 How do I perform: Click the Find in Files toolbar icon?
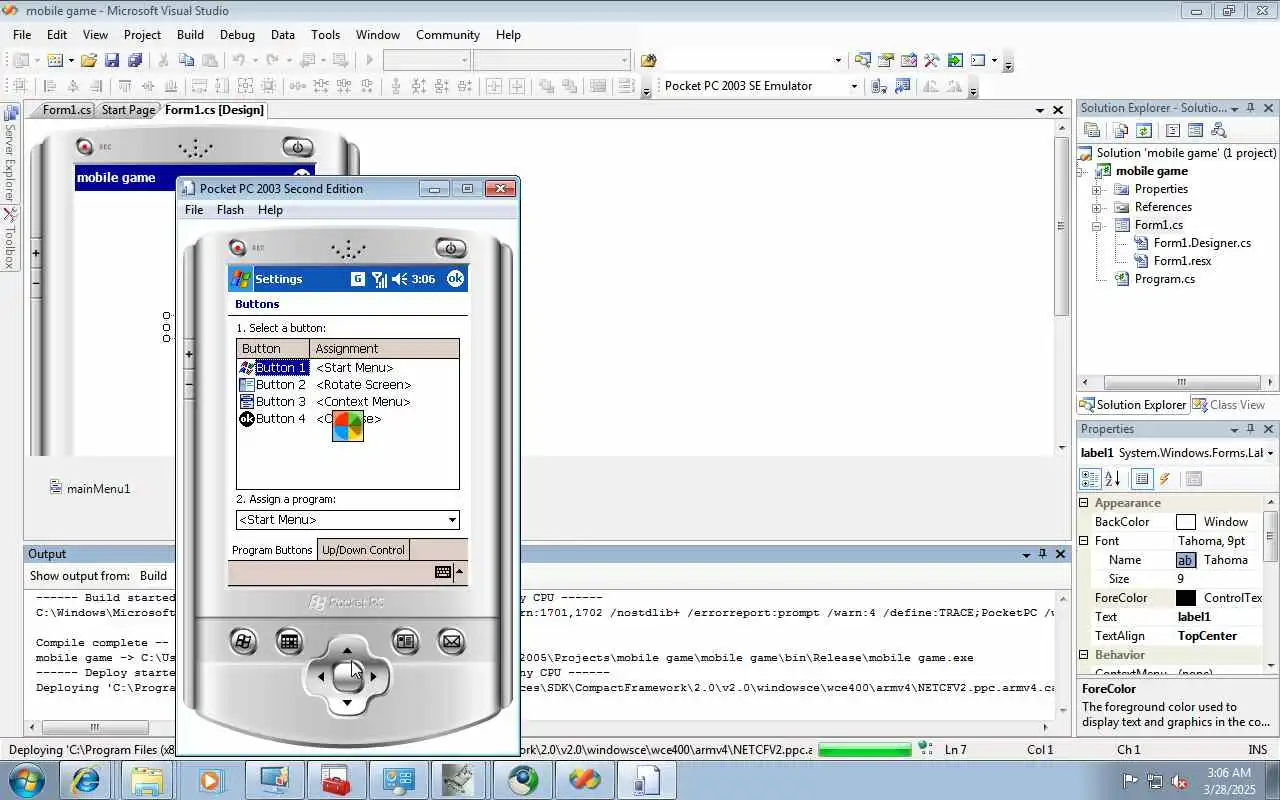[x=648, y=60]
